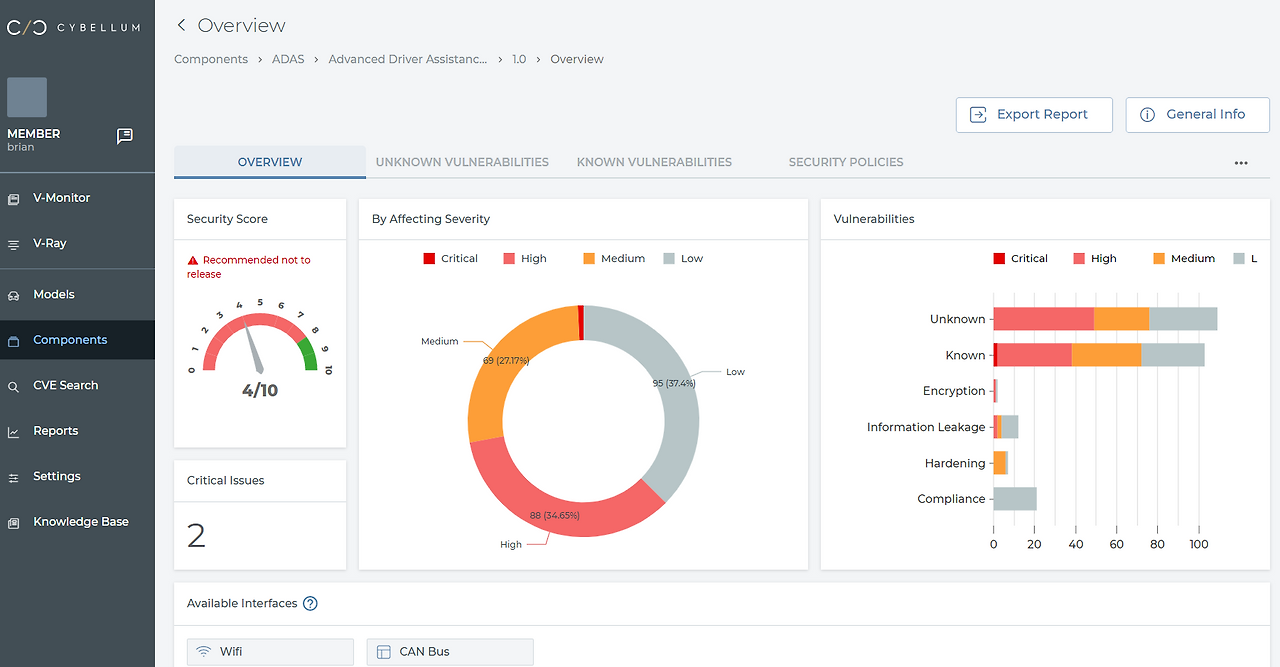The height and width of the screenshot is (667, 1280).
Task: Click the Known bar in the Vulnerabilities chart
Action: click(1098, 355)
